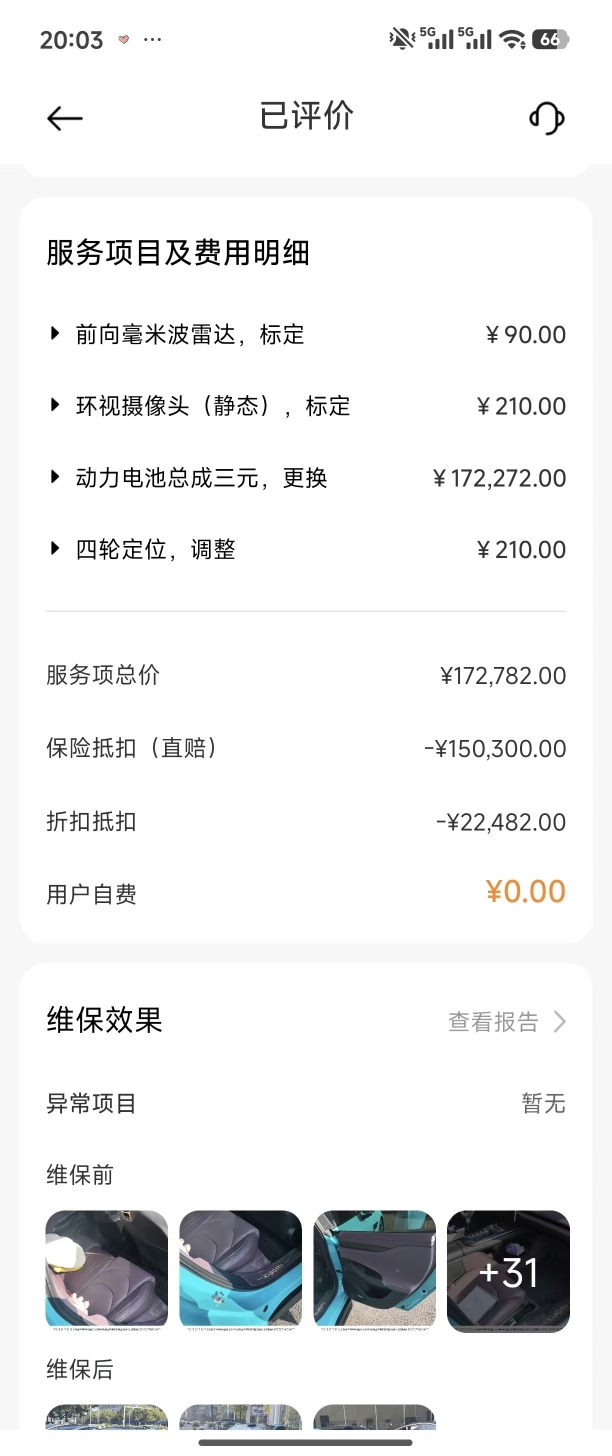This screenshot has width=612, height=1456.
Task: Tap the ¥0.00 用户自费 amount
Action: point(526,892)
